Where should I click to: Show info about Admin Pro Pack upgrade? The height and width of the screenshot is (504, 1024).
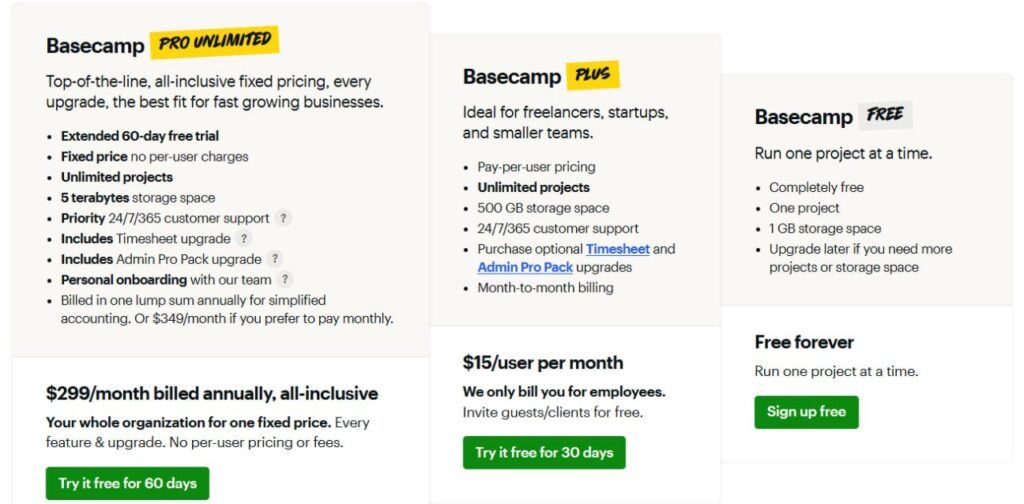(x=275, y=259)
